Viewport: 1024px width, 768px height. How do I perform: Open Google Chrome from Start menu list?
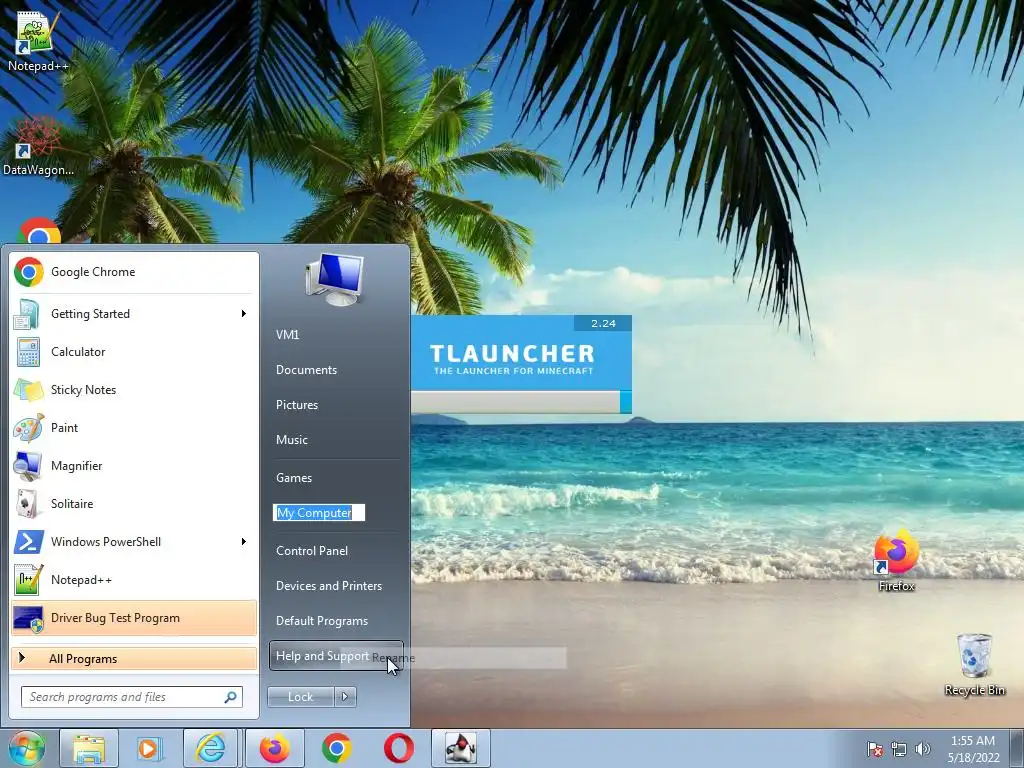coord(134,272)
